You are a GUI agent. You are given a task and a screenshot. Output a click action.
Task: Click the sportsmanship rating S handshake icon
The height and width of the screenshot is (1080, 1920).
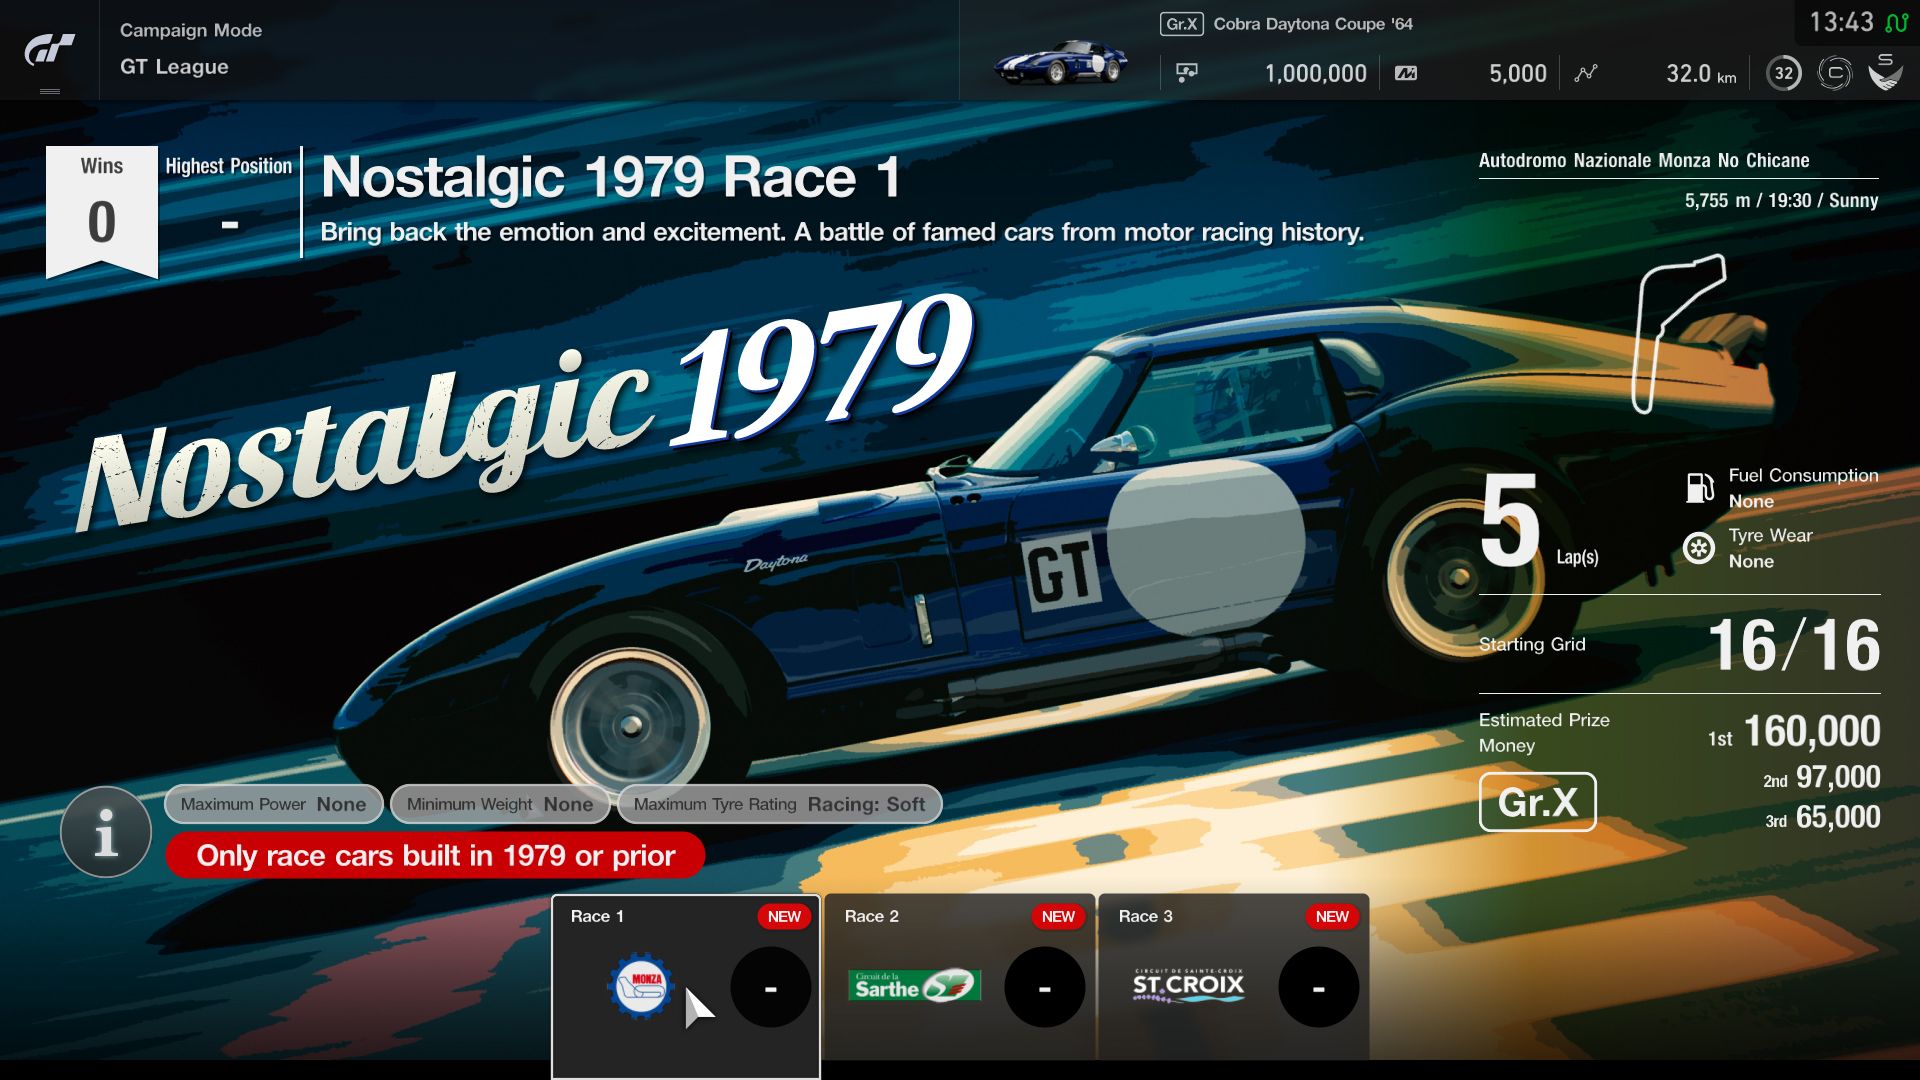pyautogui.click(x=1885, y=72)
